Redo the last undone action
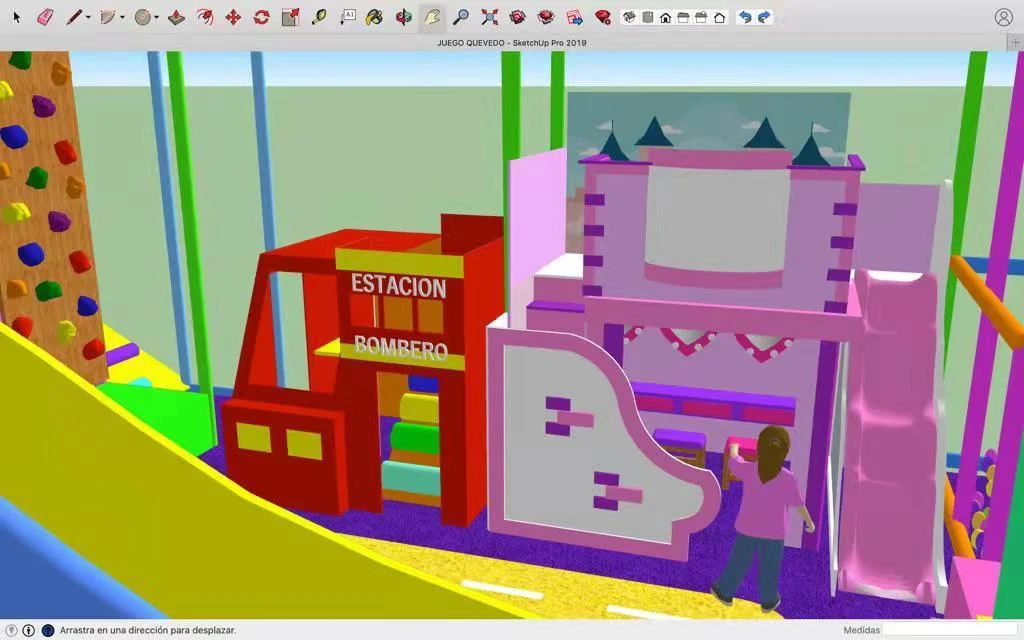Screen dimensions: 1024x640 coord(764,18)
